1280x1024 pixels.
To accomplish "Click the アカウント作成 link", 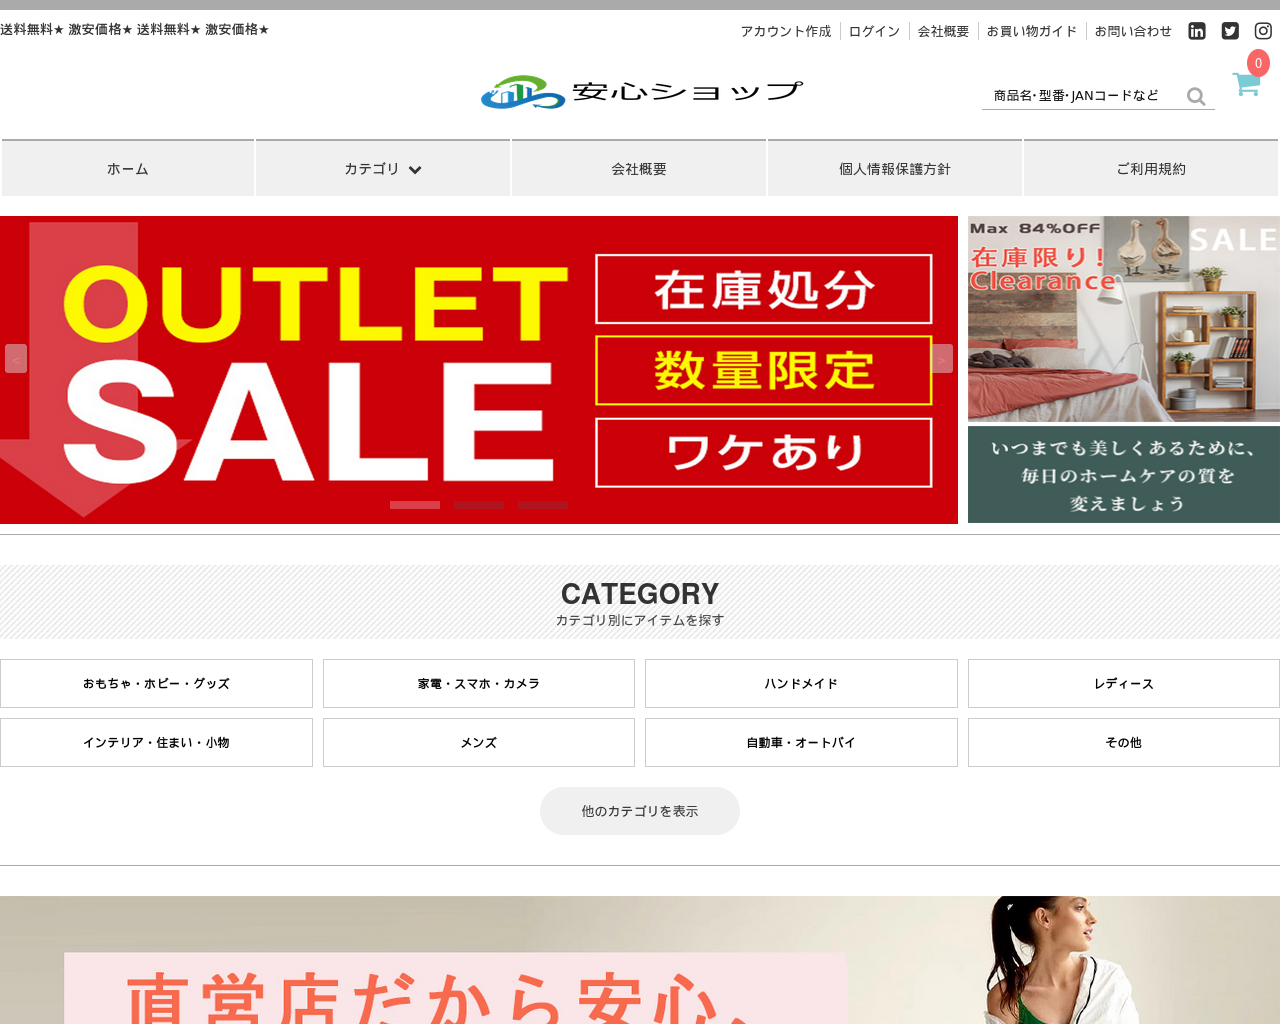I will [786, 32].
